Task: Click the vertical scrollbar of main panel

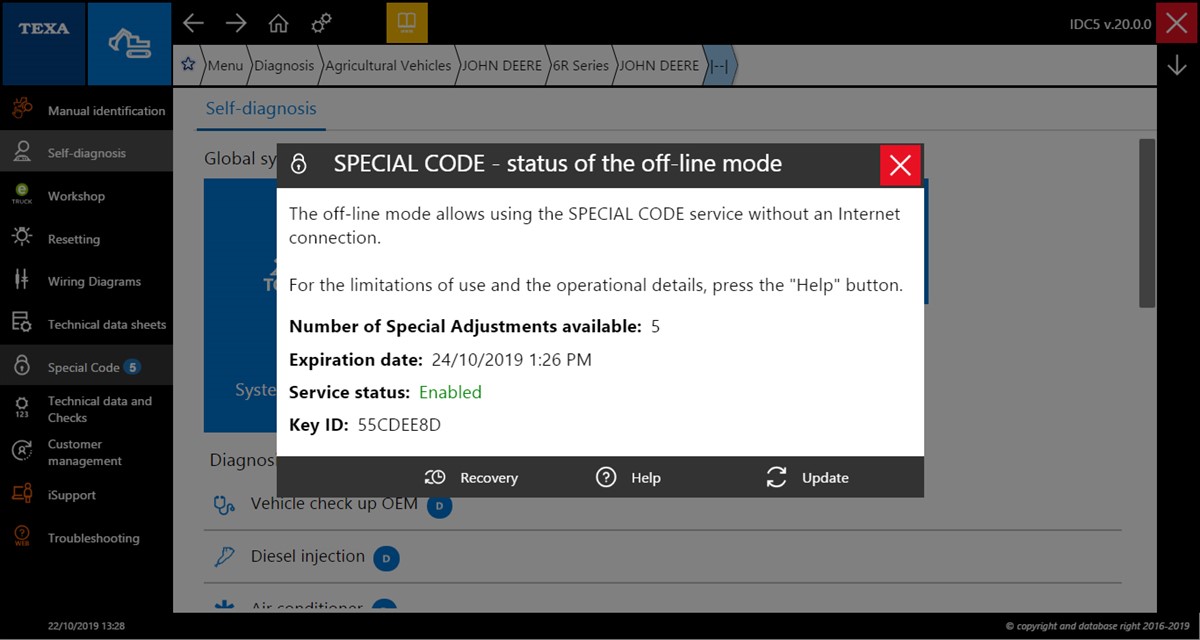Action: 1147,223
